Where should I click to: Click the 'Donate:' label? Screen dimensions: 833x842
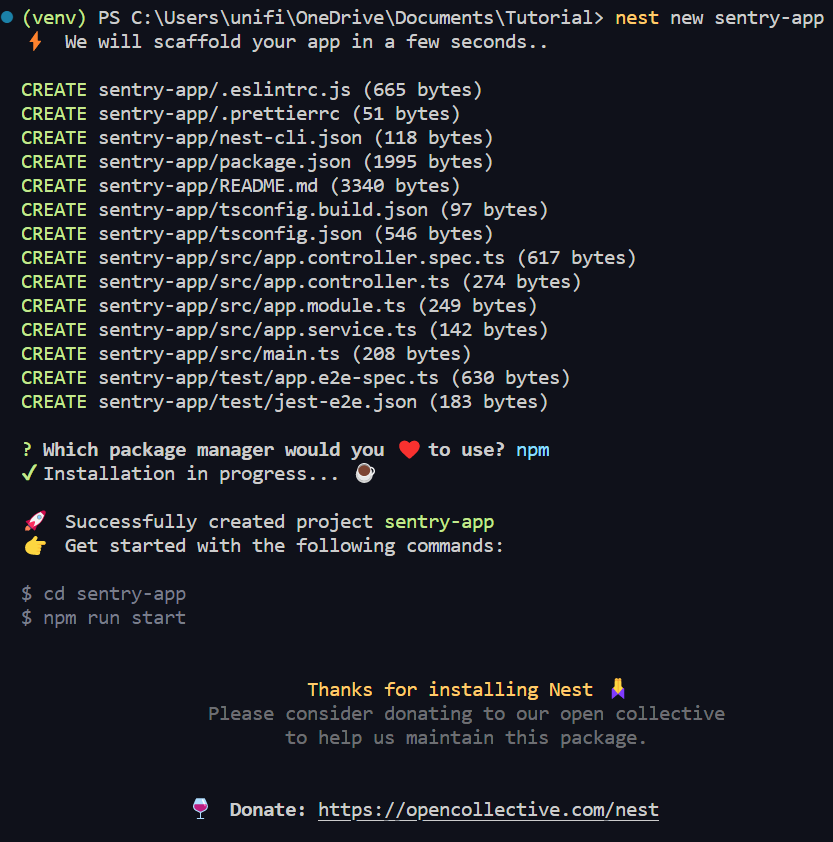(x=268, y=810)
